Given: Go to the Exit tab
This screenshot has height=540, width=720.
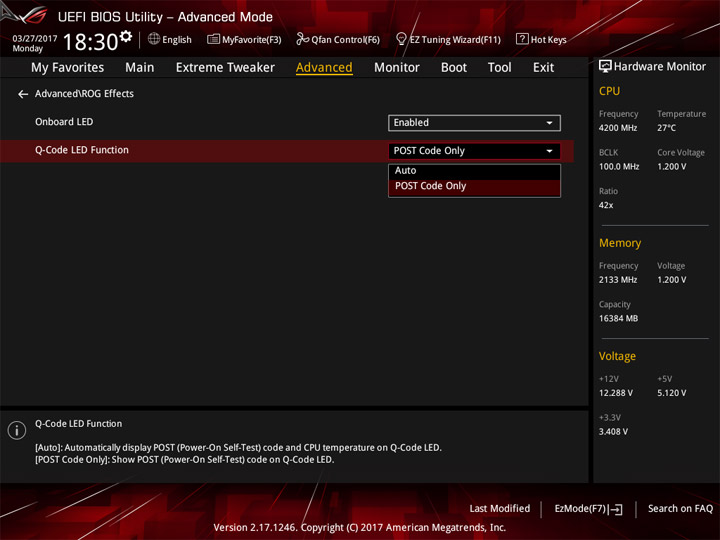Looking at the screenshot, I should (x=543, y=68).
